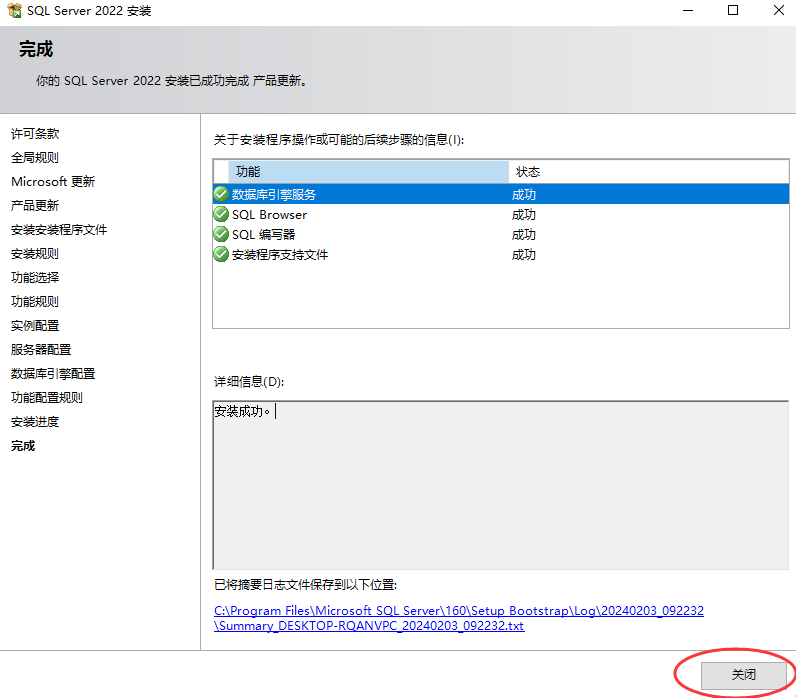Click the 功能规则 step in sidebar
796x698 pixels.
(x=35, y=301)
